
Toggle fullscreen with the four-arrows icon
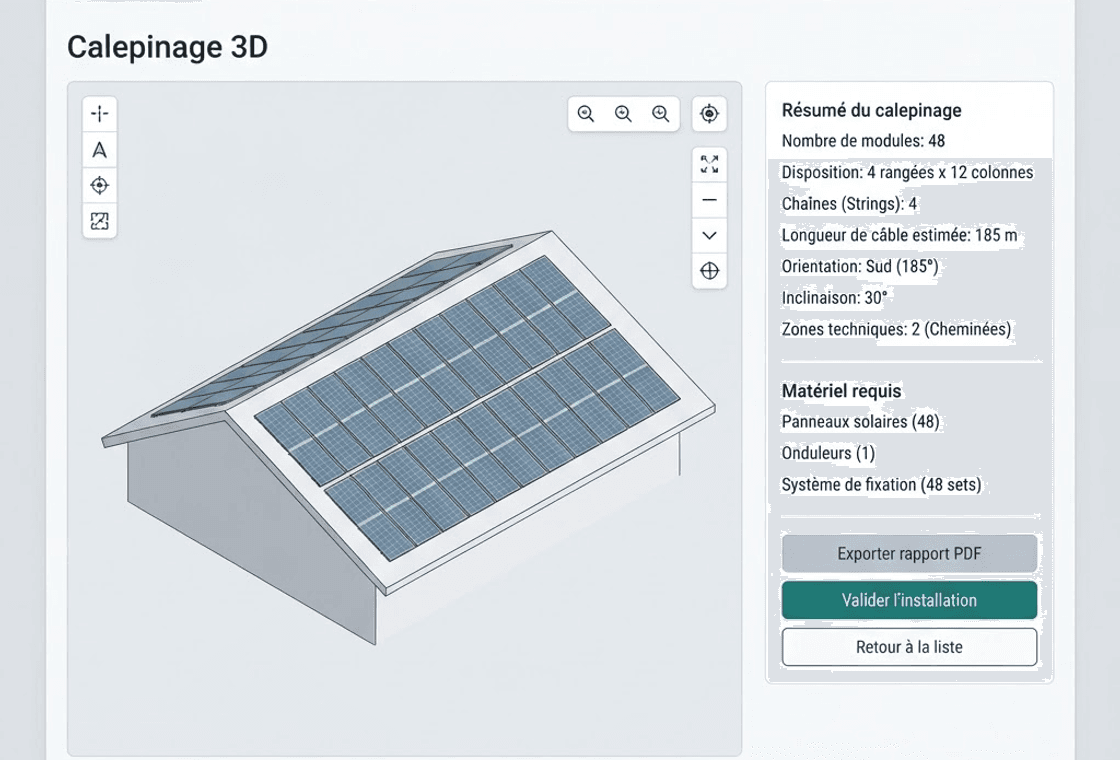[x=709, y=164]
